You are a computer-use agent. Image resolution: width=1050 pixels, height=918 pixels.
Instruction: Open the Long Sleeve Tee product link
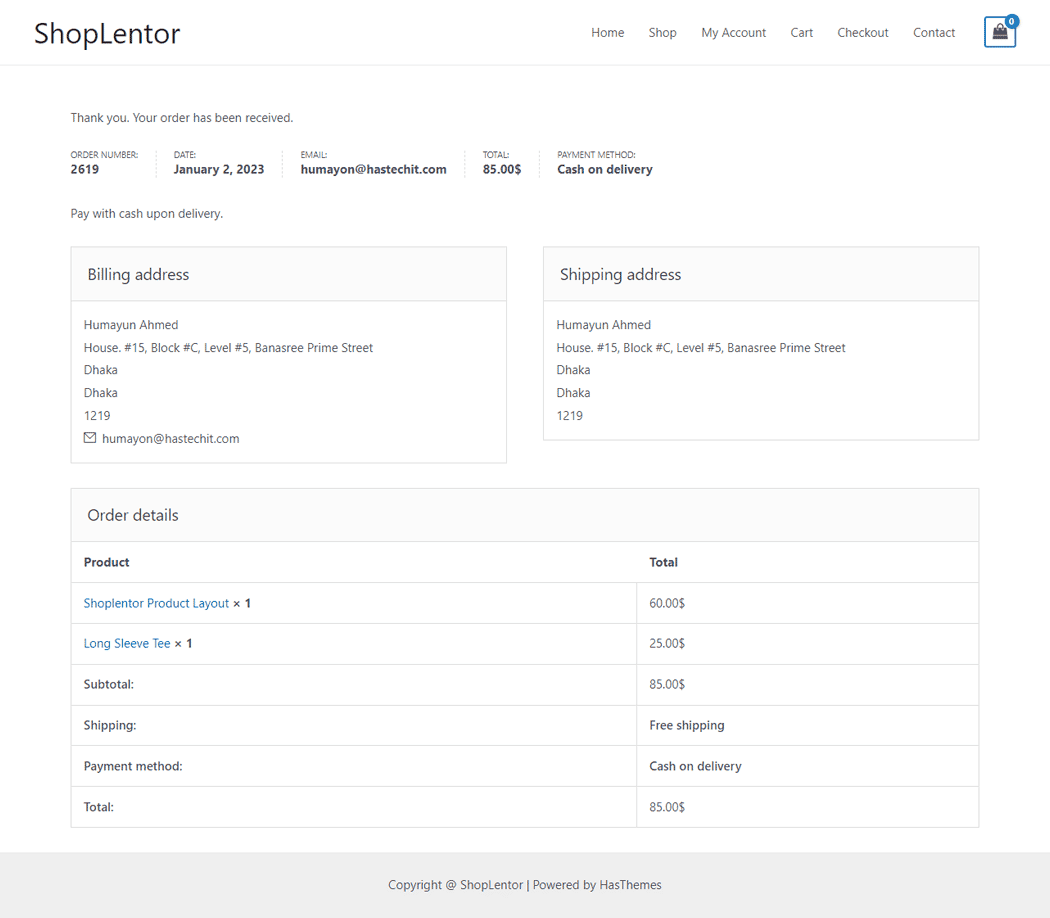[x=127, y=644]
